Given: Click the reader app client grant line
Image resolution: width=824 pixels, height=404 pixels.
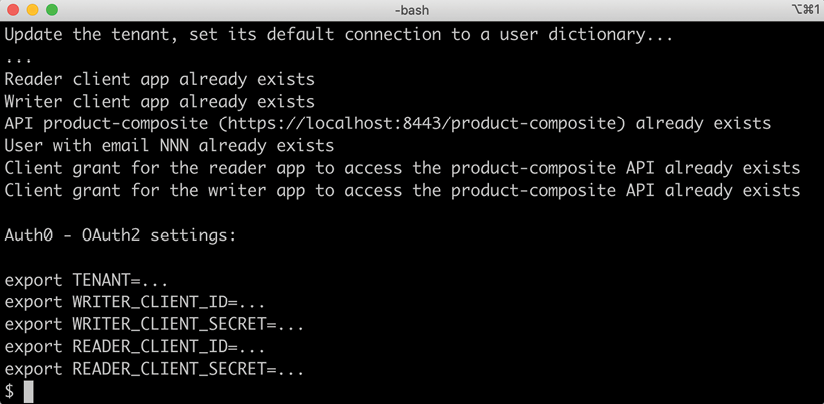Looking at the screenshot, I should (x=402, y=168).
